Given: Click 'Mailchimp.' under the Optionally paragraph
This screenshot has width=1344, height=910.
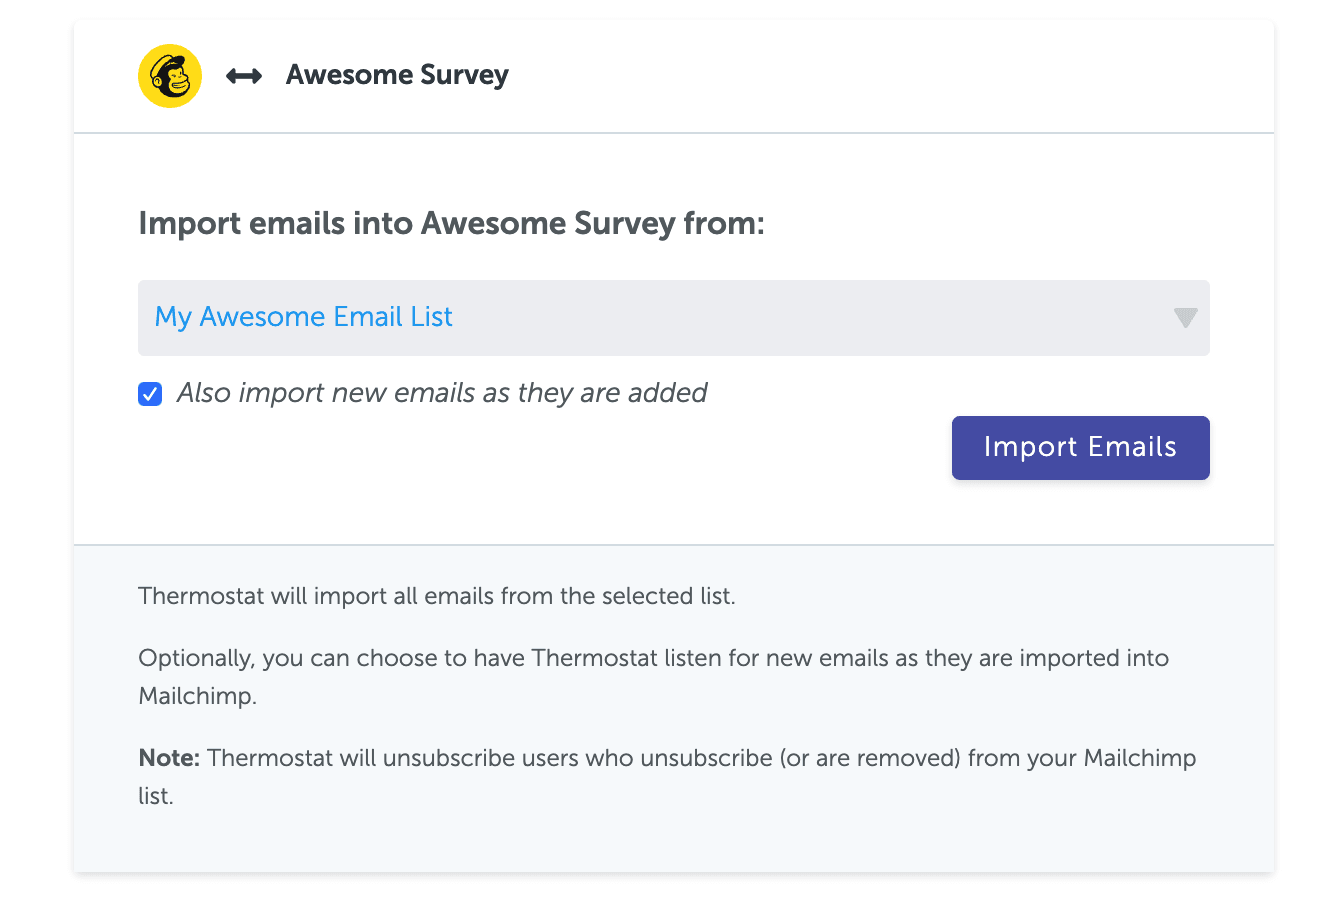Looking at the screenshot, I should [x=197, y=696].
